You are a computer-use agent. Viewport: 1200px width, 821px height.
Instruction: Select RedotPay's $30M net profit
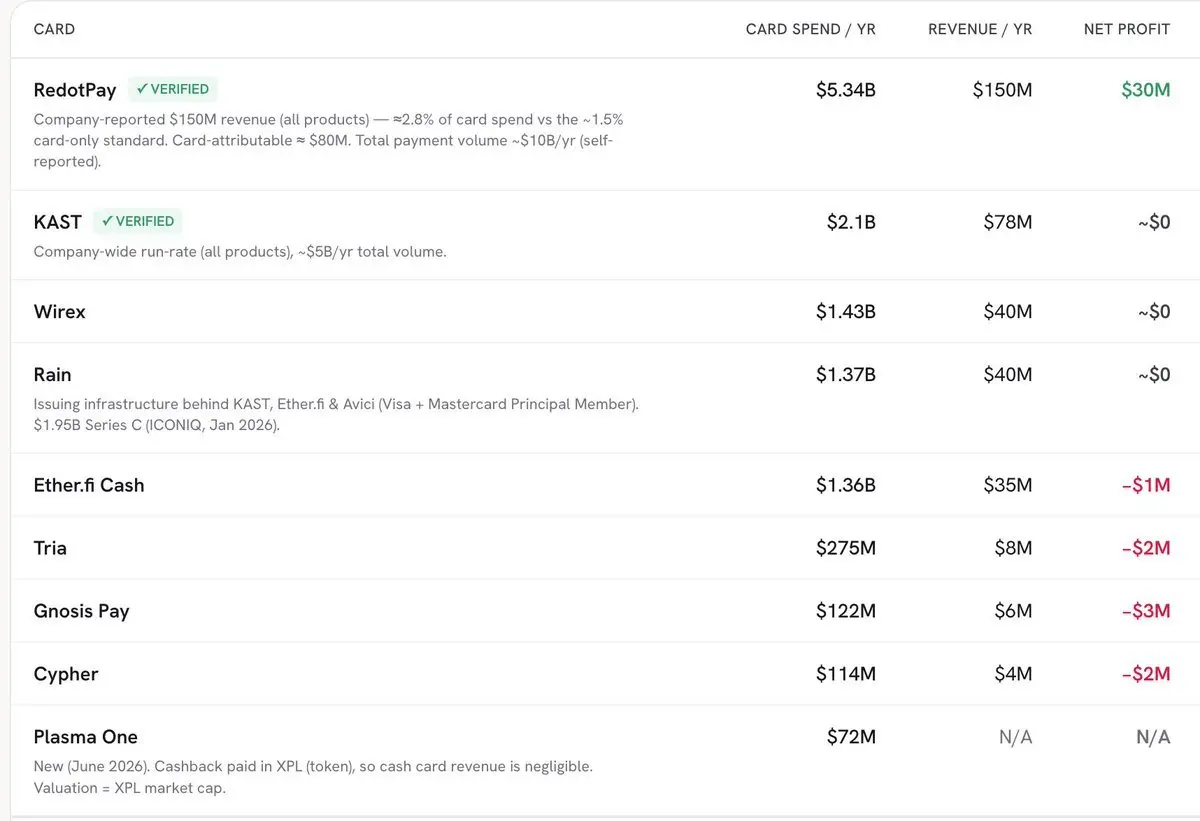pos(1146,90)
